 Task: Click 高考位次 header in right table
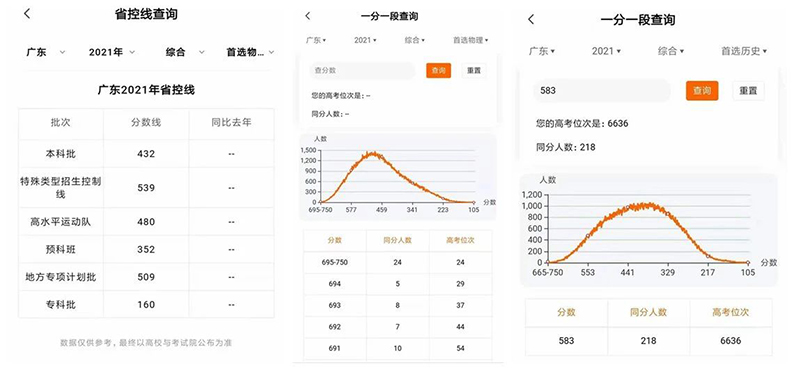click(x=731, y=313)
